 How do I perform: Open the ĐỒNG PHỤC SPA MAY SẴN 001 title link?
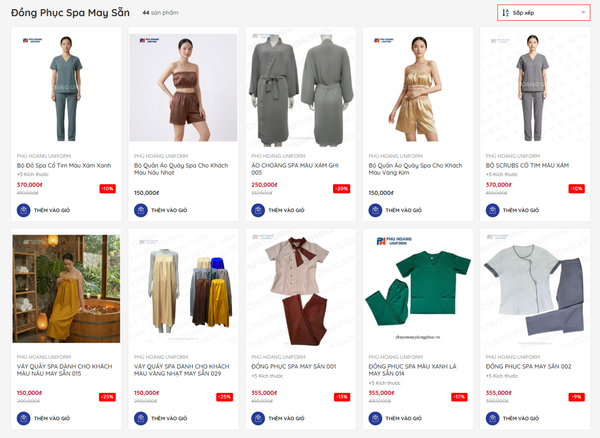293,366
